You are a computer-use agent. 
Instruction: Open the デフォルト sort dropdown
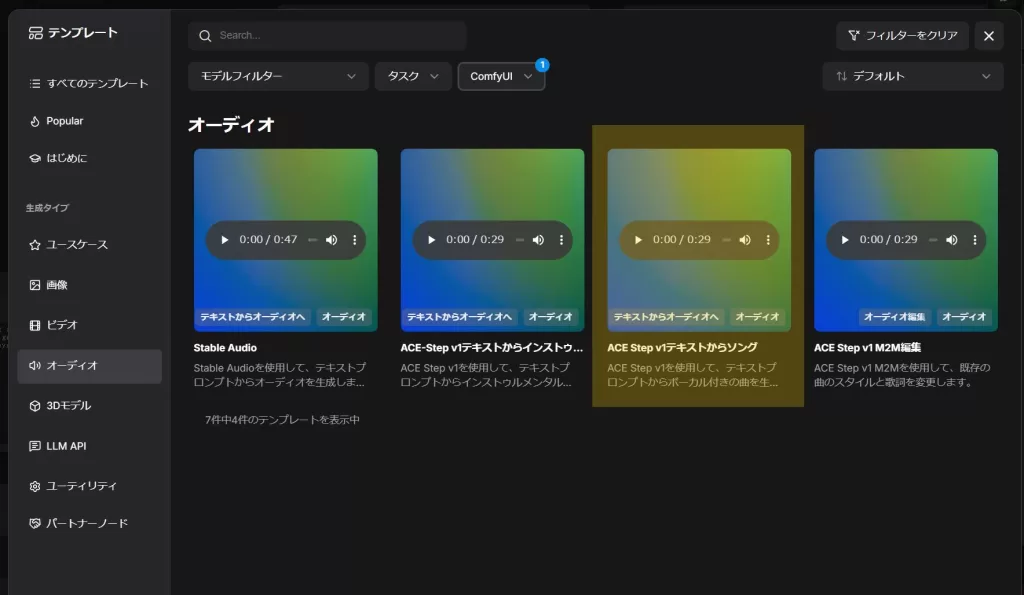(912, 76)
